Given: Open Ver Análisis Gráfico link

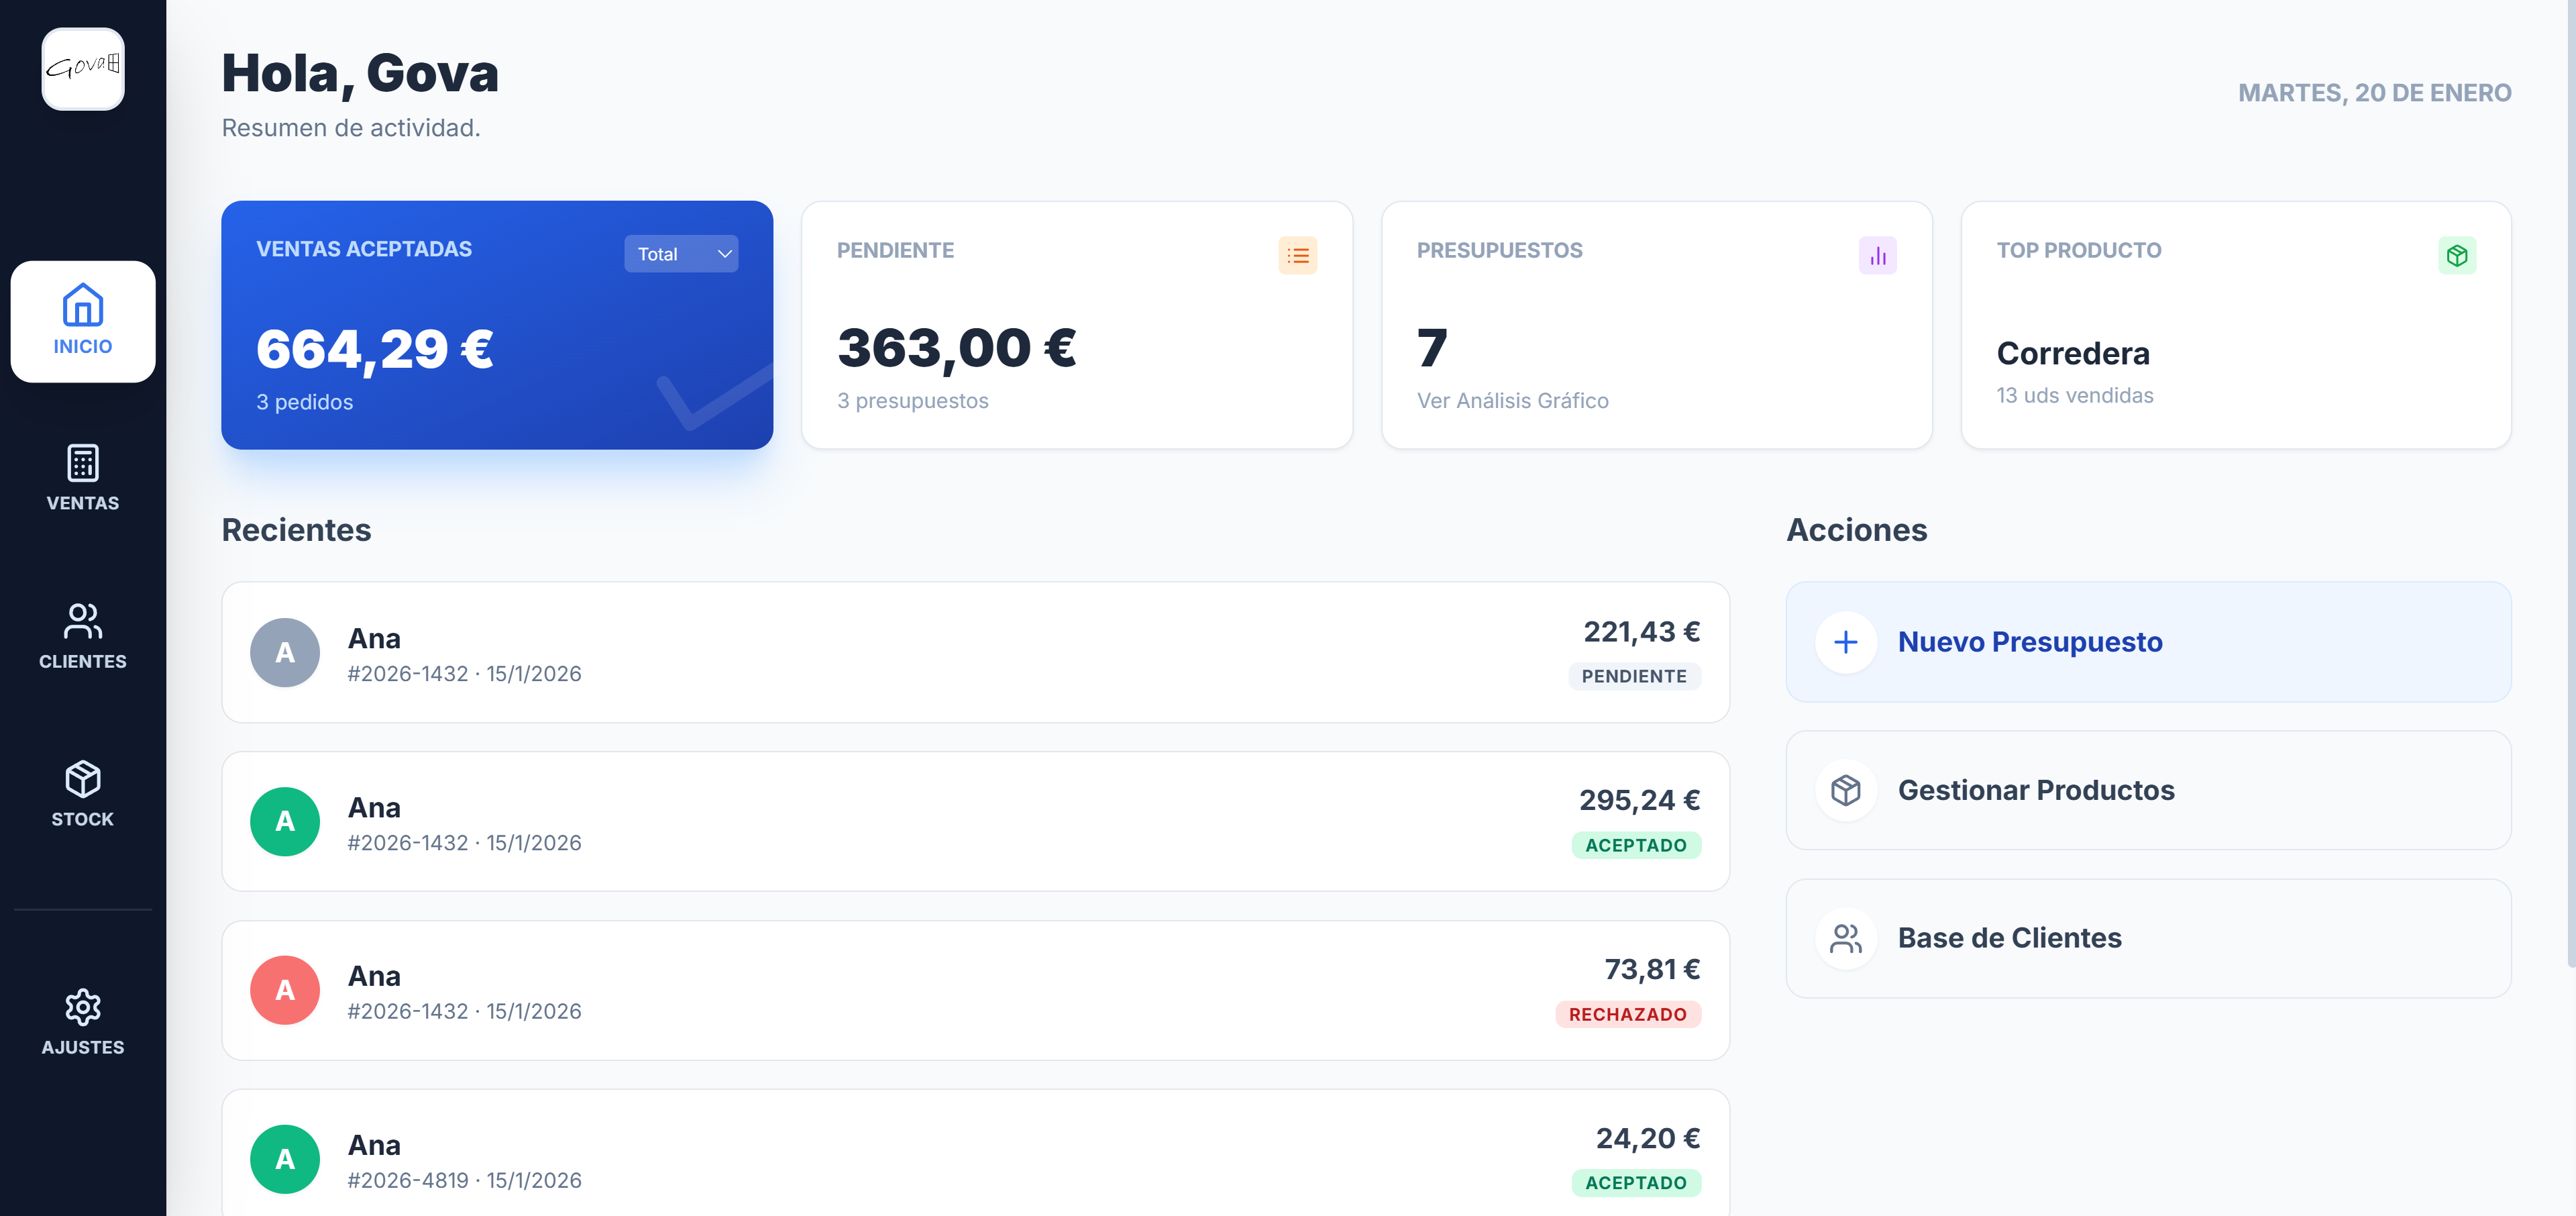Looking at the screenshot, I should point(1512,401).
